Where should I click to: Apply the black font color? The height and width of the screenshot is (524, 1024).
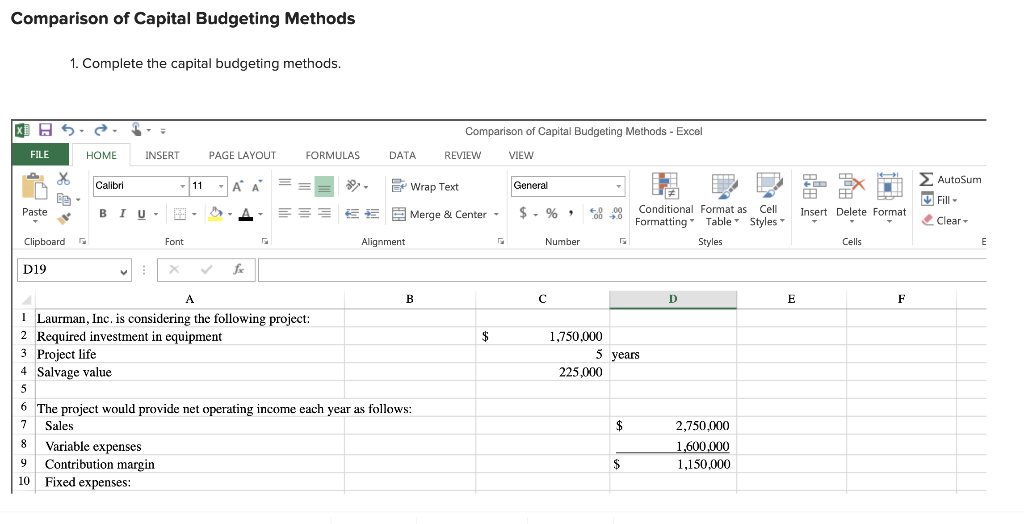coord(246,214)
